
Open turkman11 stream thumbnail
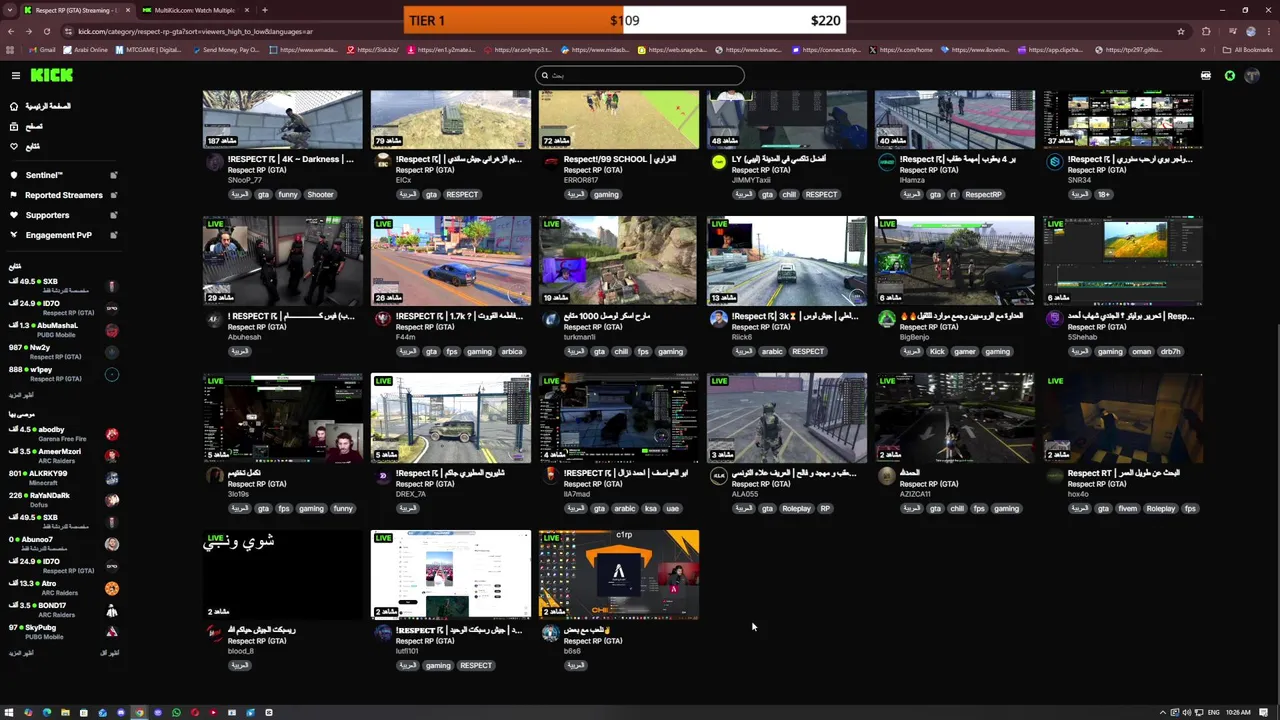pos(619,260)
